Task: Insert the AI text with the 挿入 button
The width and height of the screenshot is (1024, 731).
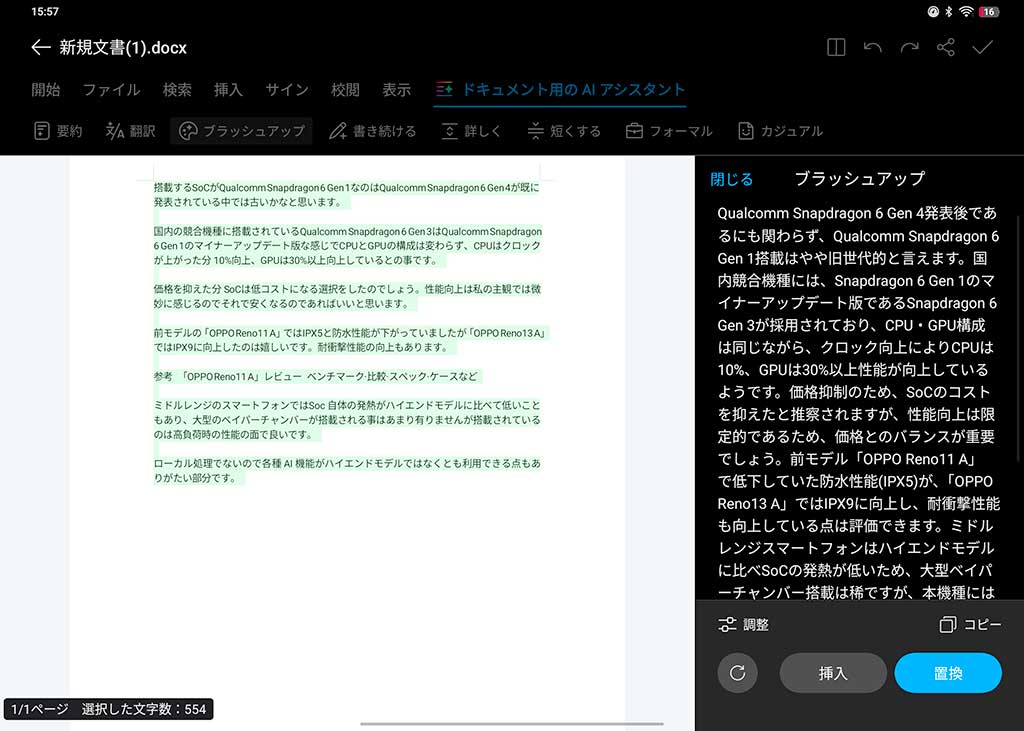Action: coord(833,673)
